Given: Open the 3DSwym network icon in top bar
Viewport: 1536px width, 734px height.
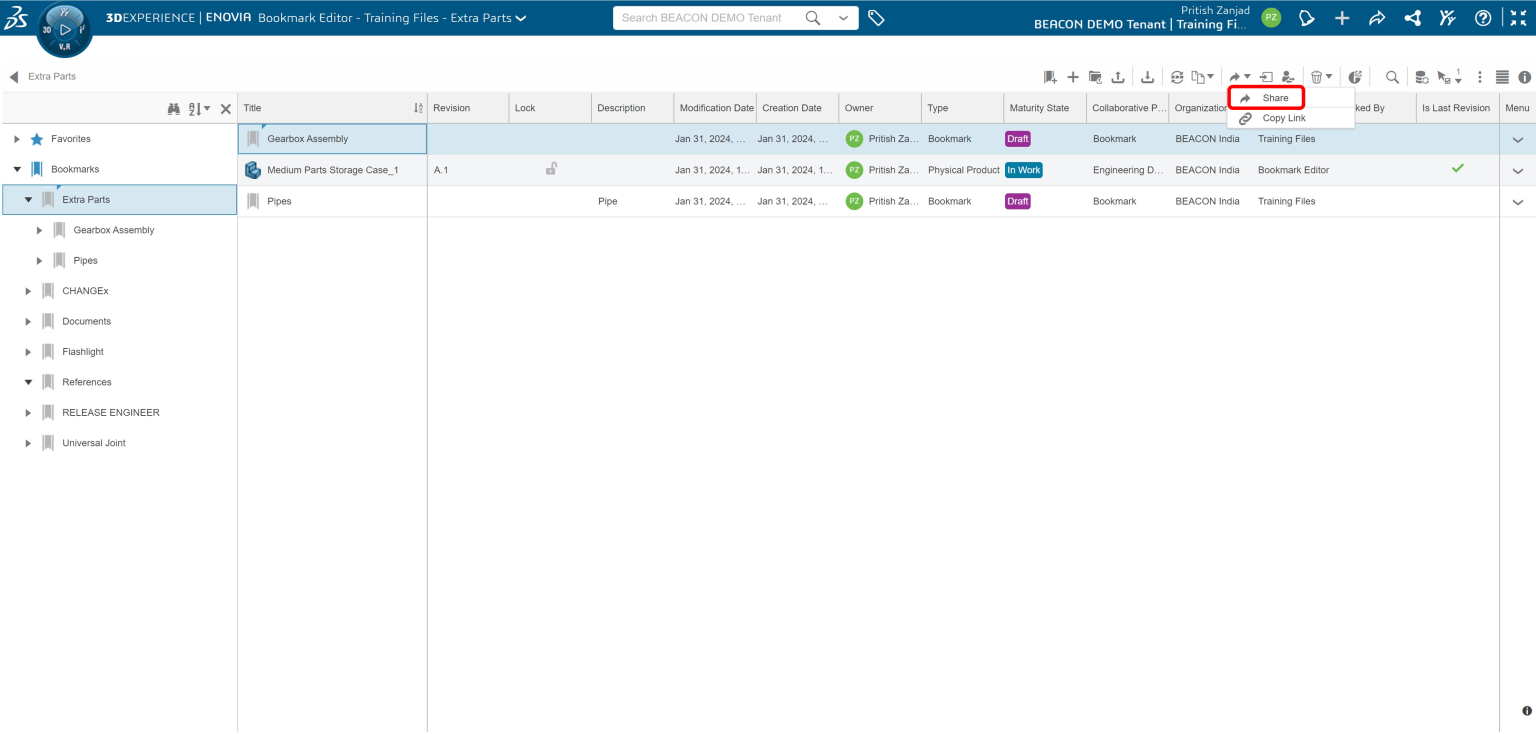Looking at the screenshot, I should (x=1412, y=18).
